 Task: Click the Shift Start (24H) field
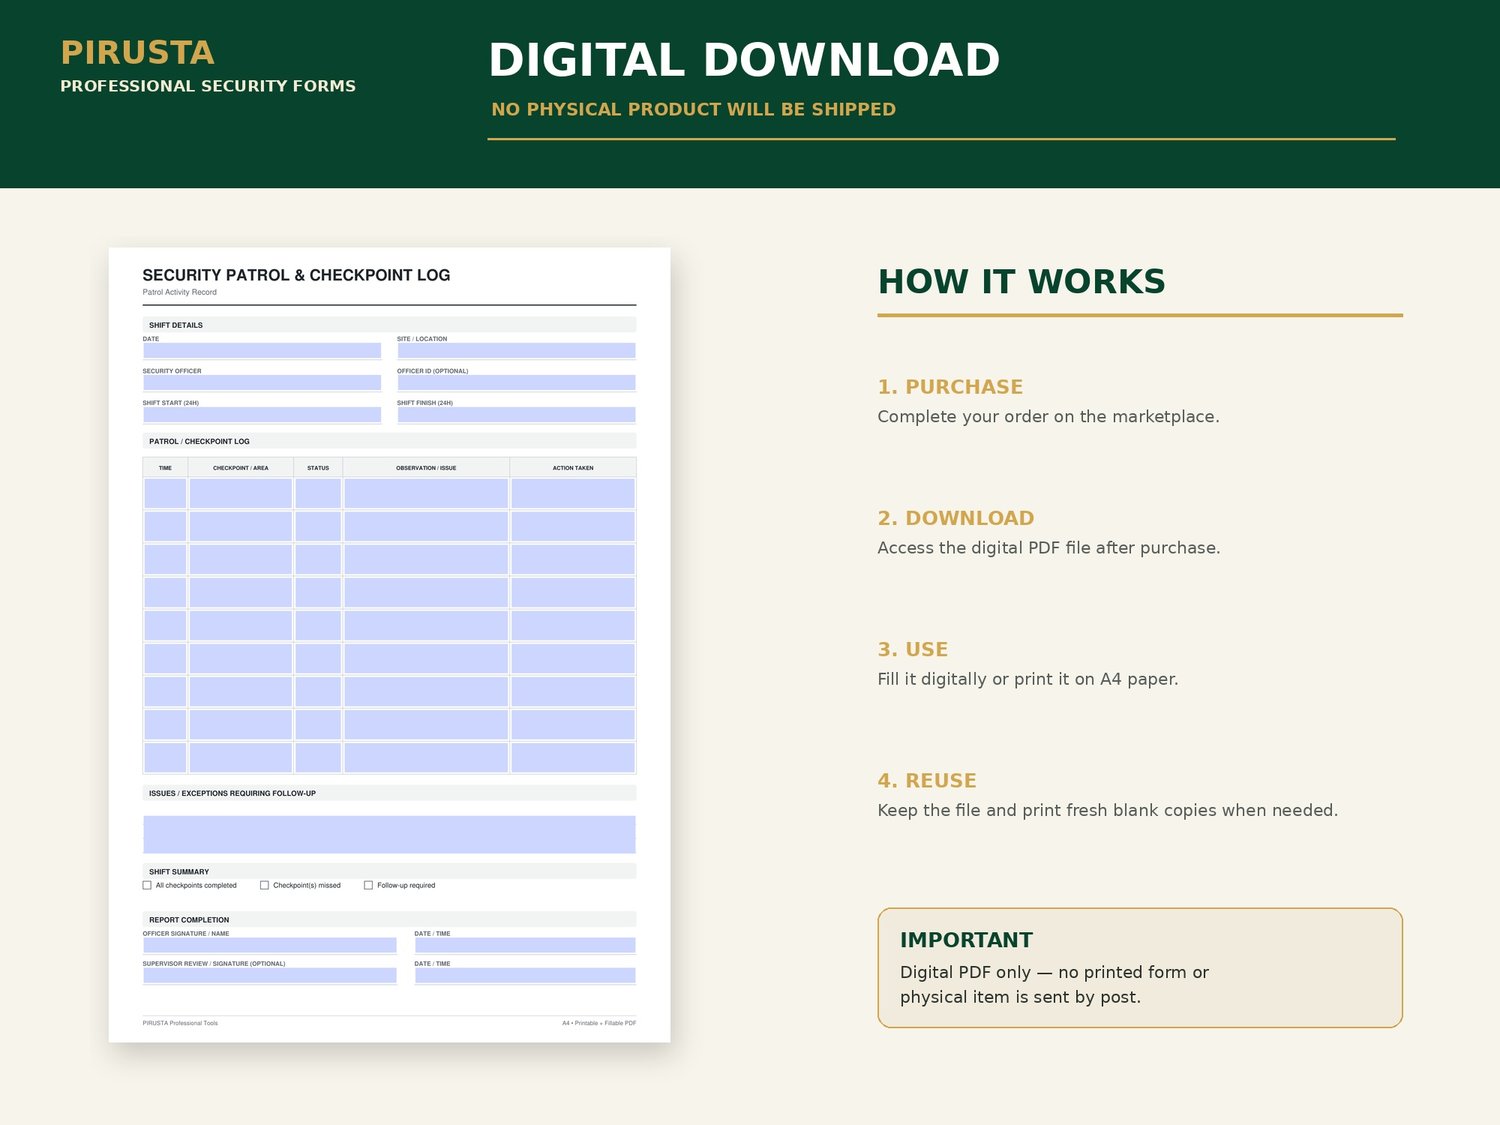coord(262,415)
